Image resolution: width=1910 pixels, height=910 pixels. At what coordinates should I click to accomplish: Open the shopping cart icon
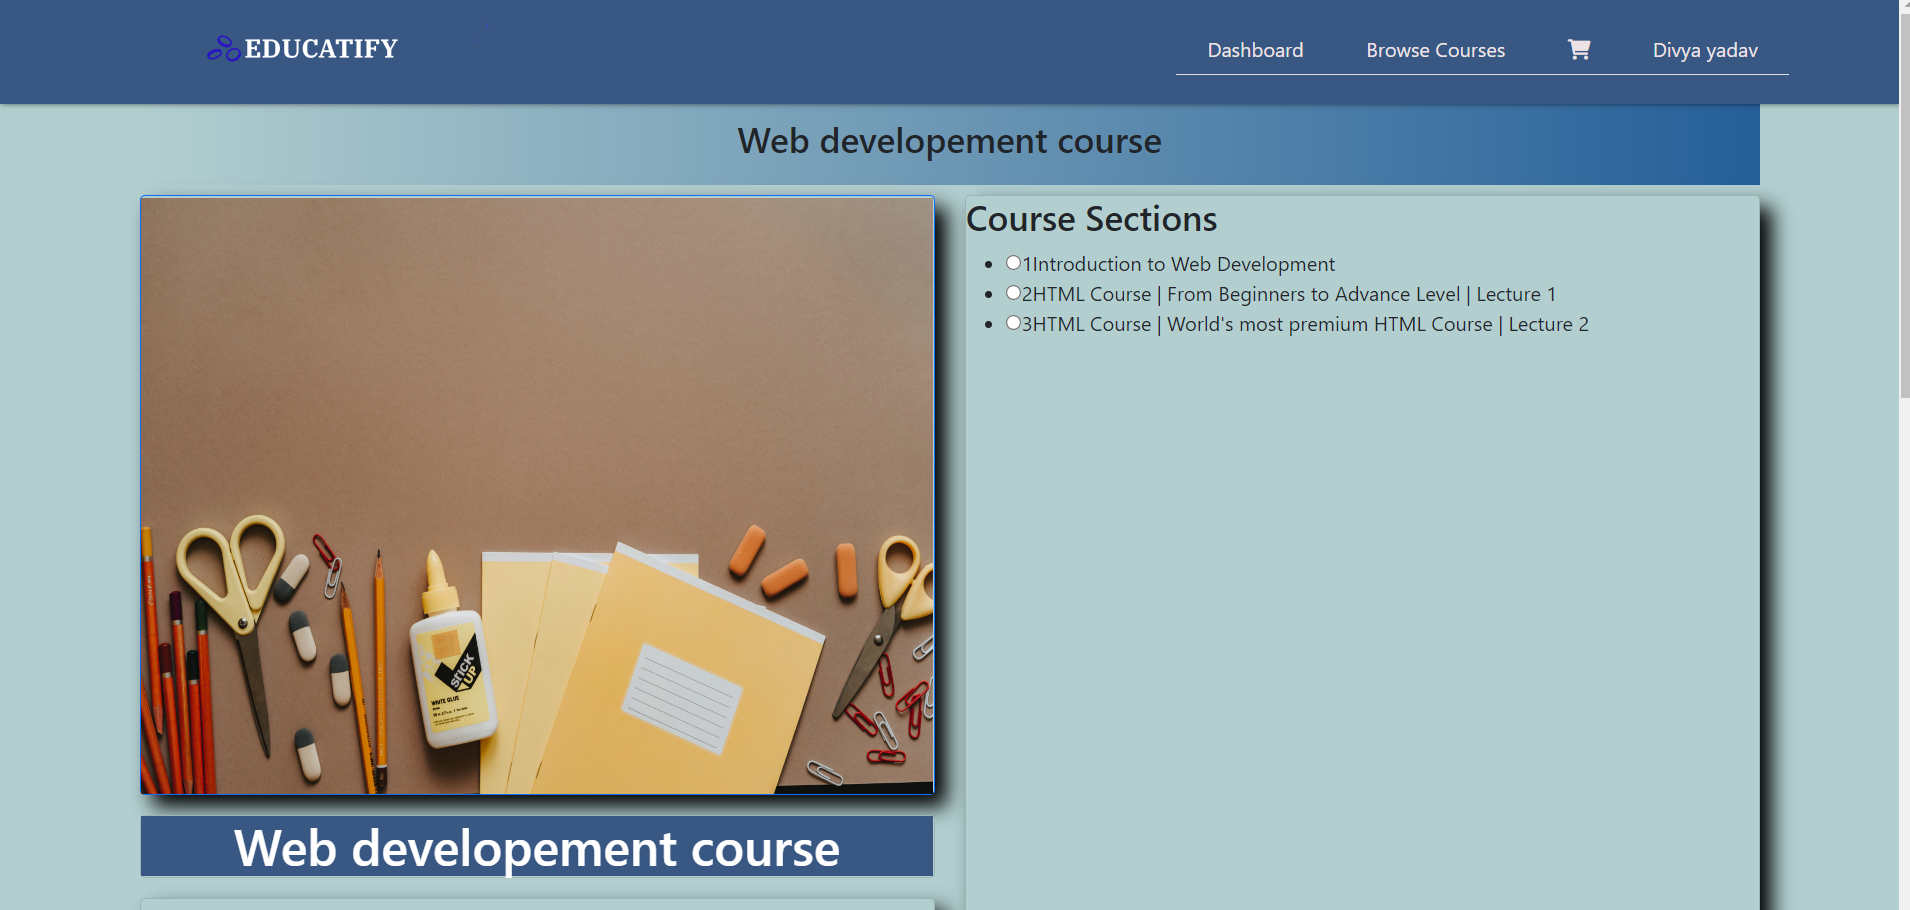[1579, 50]
